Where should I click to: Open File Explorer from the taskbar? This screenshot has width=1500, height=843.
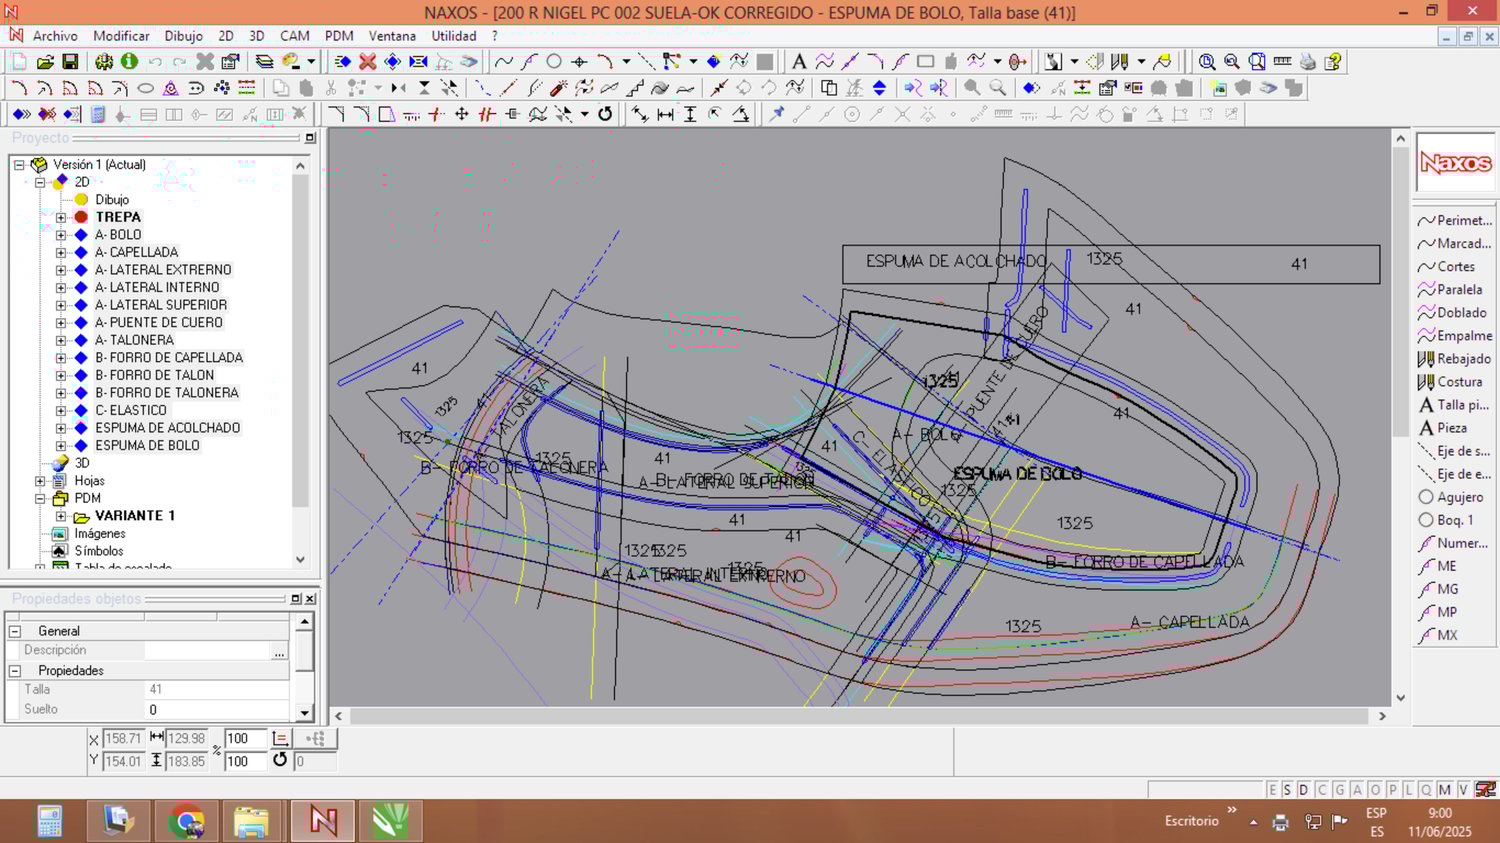[x=251, y=822]
